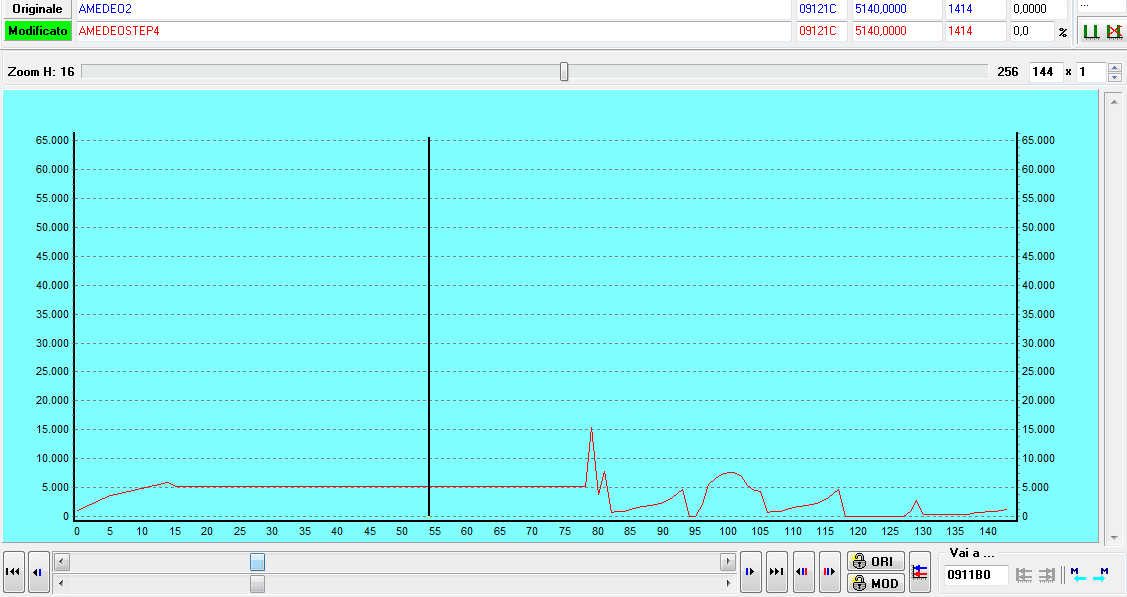Click the Vai a address field
The image size is (1127, 597).
pos(974,575)
